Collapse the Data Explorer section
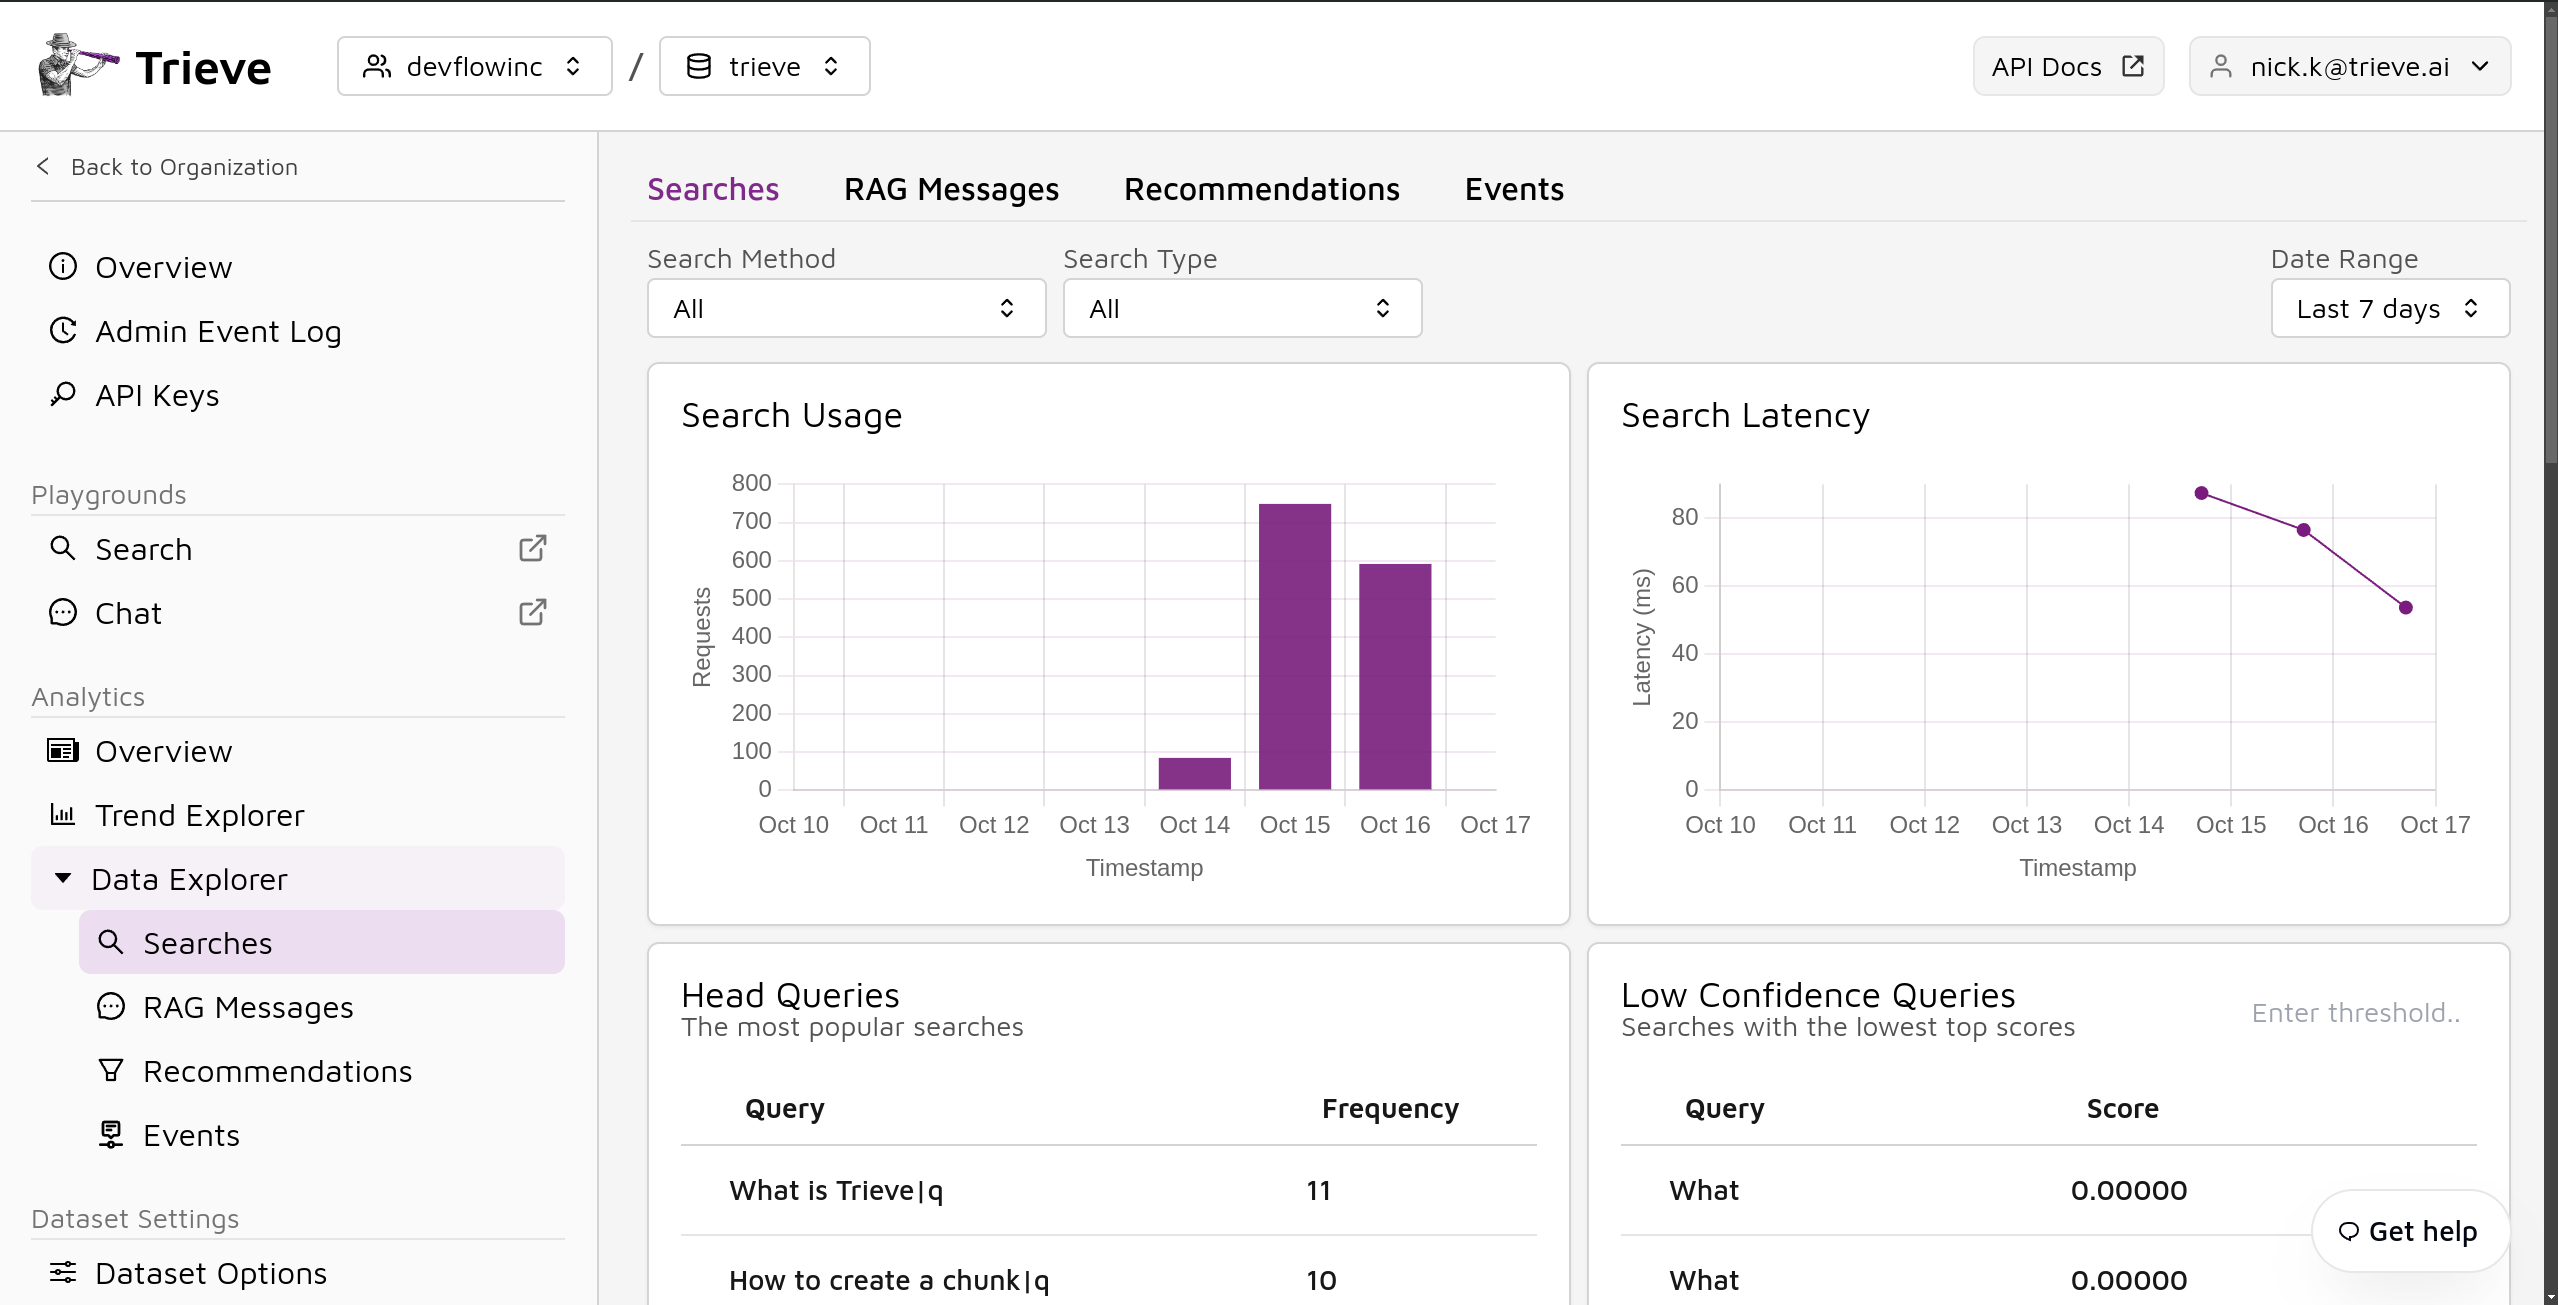Image resolution: width=2558 pixels, height=1305 pixels. pos(298,878)
